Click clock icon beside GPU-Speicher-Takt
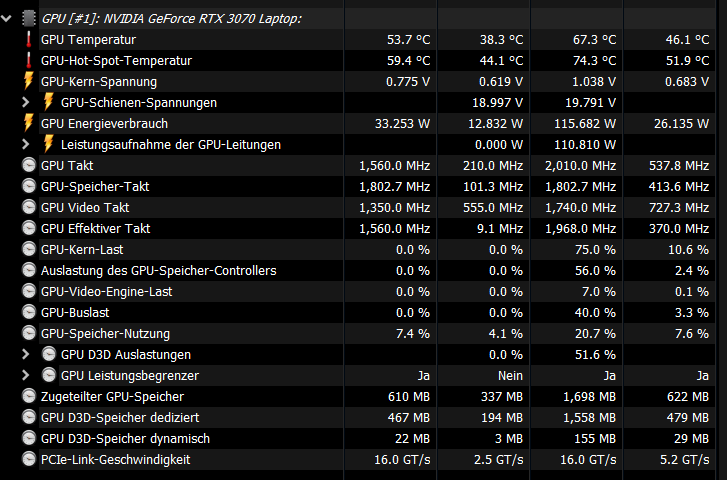The width and height of the screenshot is (727, 480). tap(29, 186)
